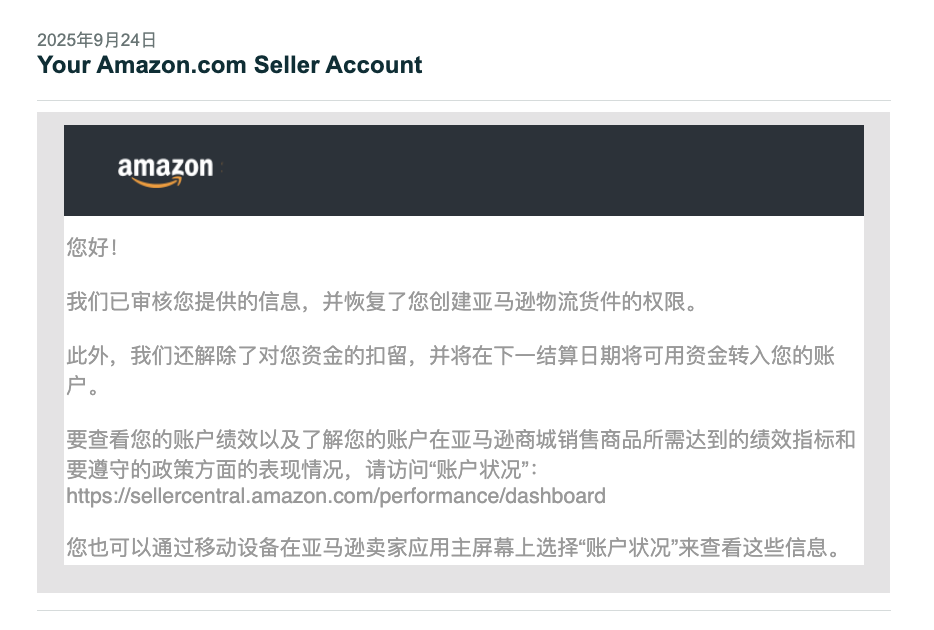Open the sellercentral performance dashboard link
The image size is (934, 630).
[336, 496]
